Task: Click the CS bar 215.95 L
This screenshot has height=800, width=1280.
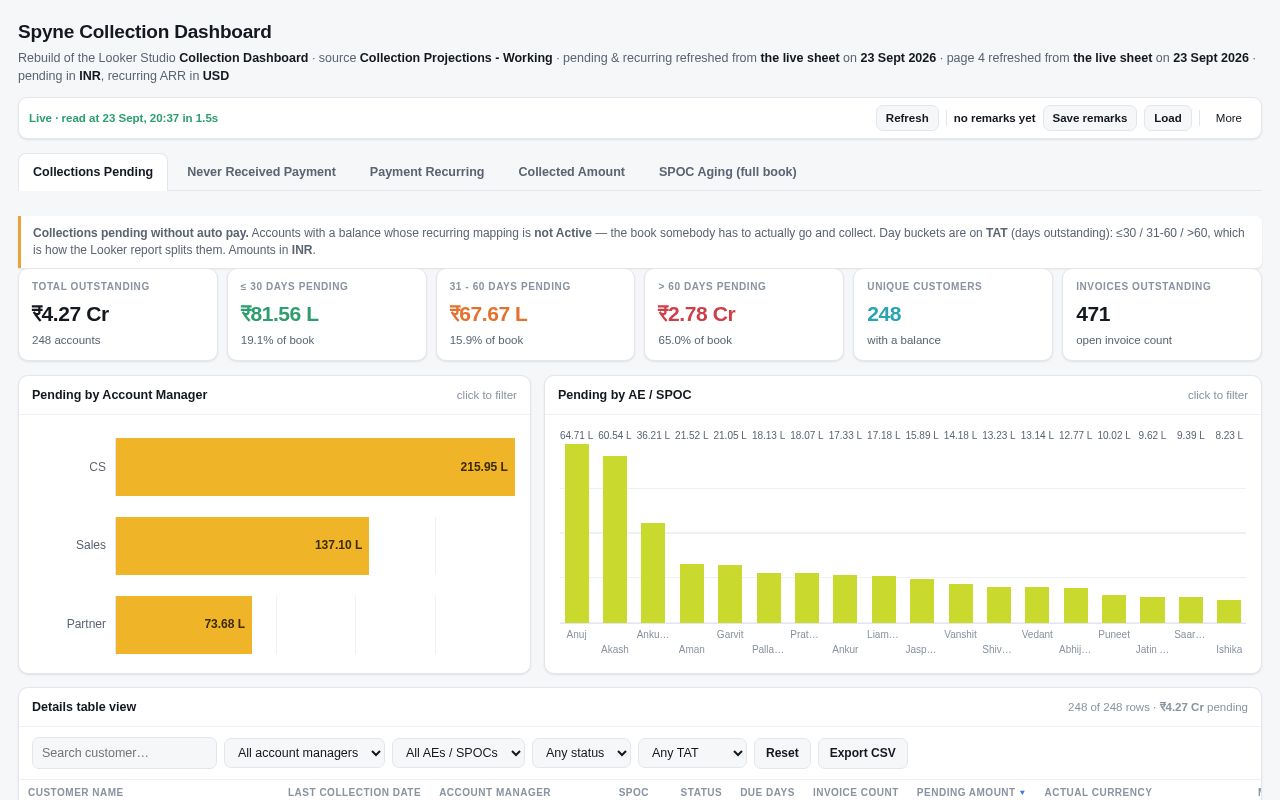Action: [x=315, y=467]
